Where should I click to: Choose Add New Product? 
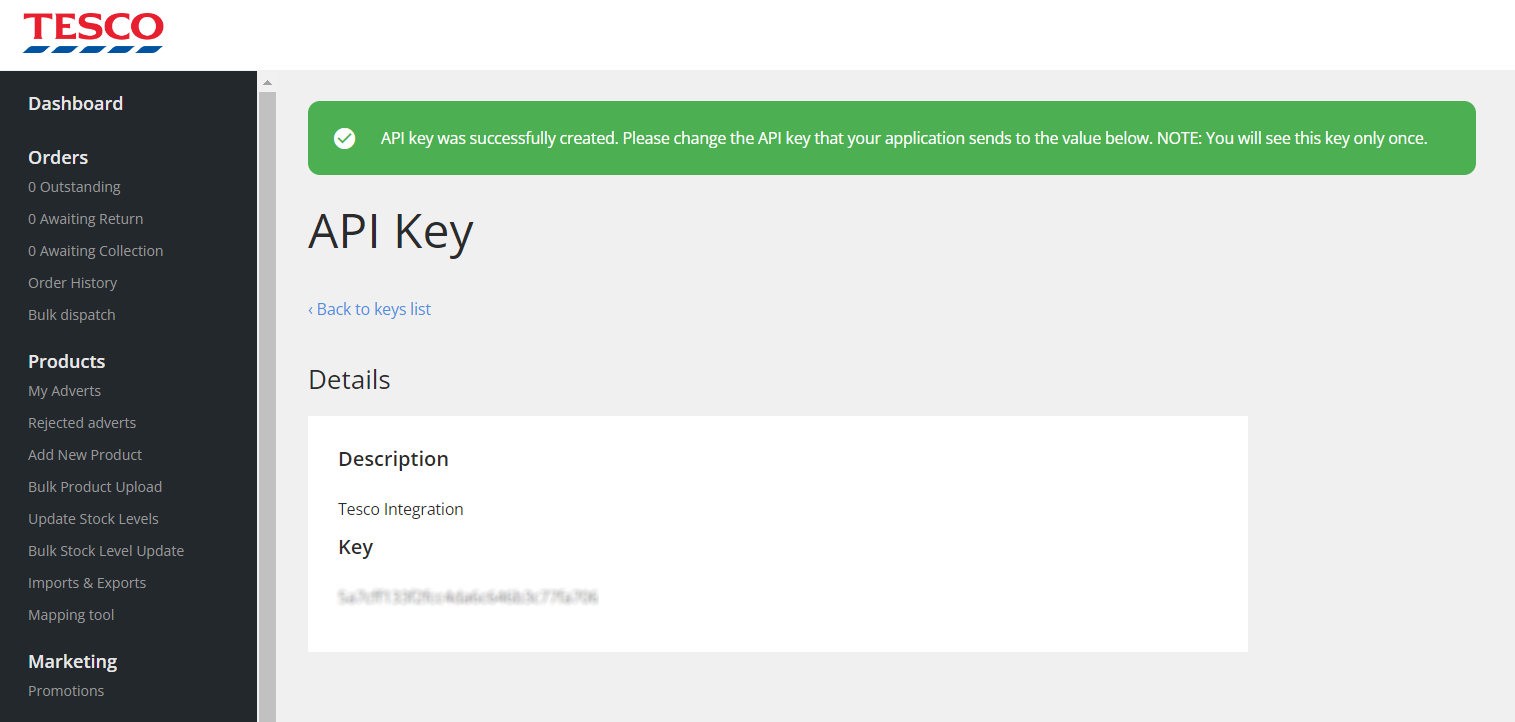(x=85, y=455)
